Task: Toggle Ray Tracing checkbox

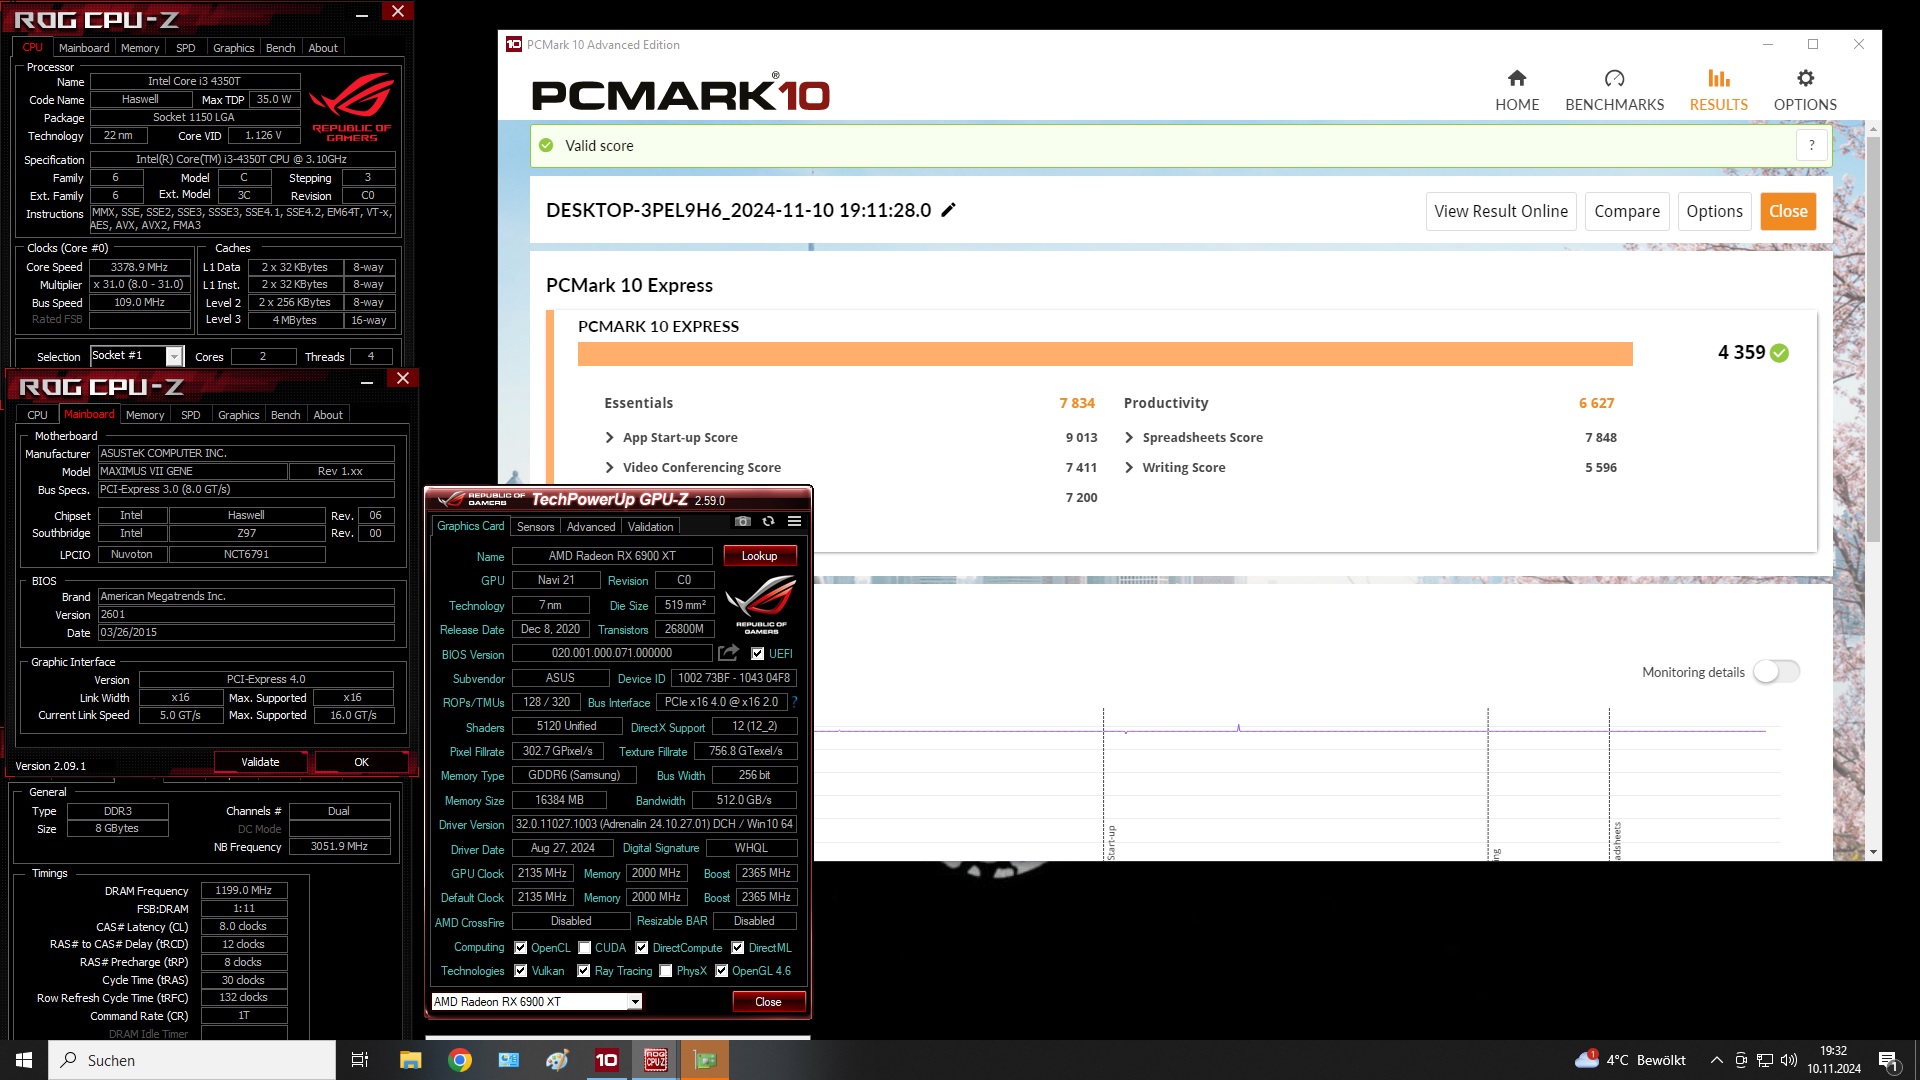Action: tap(584, 971)
